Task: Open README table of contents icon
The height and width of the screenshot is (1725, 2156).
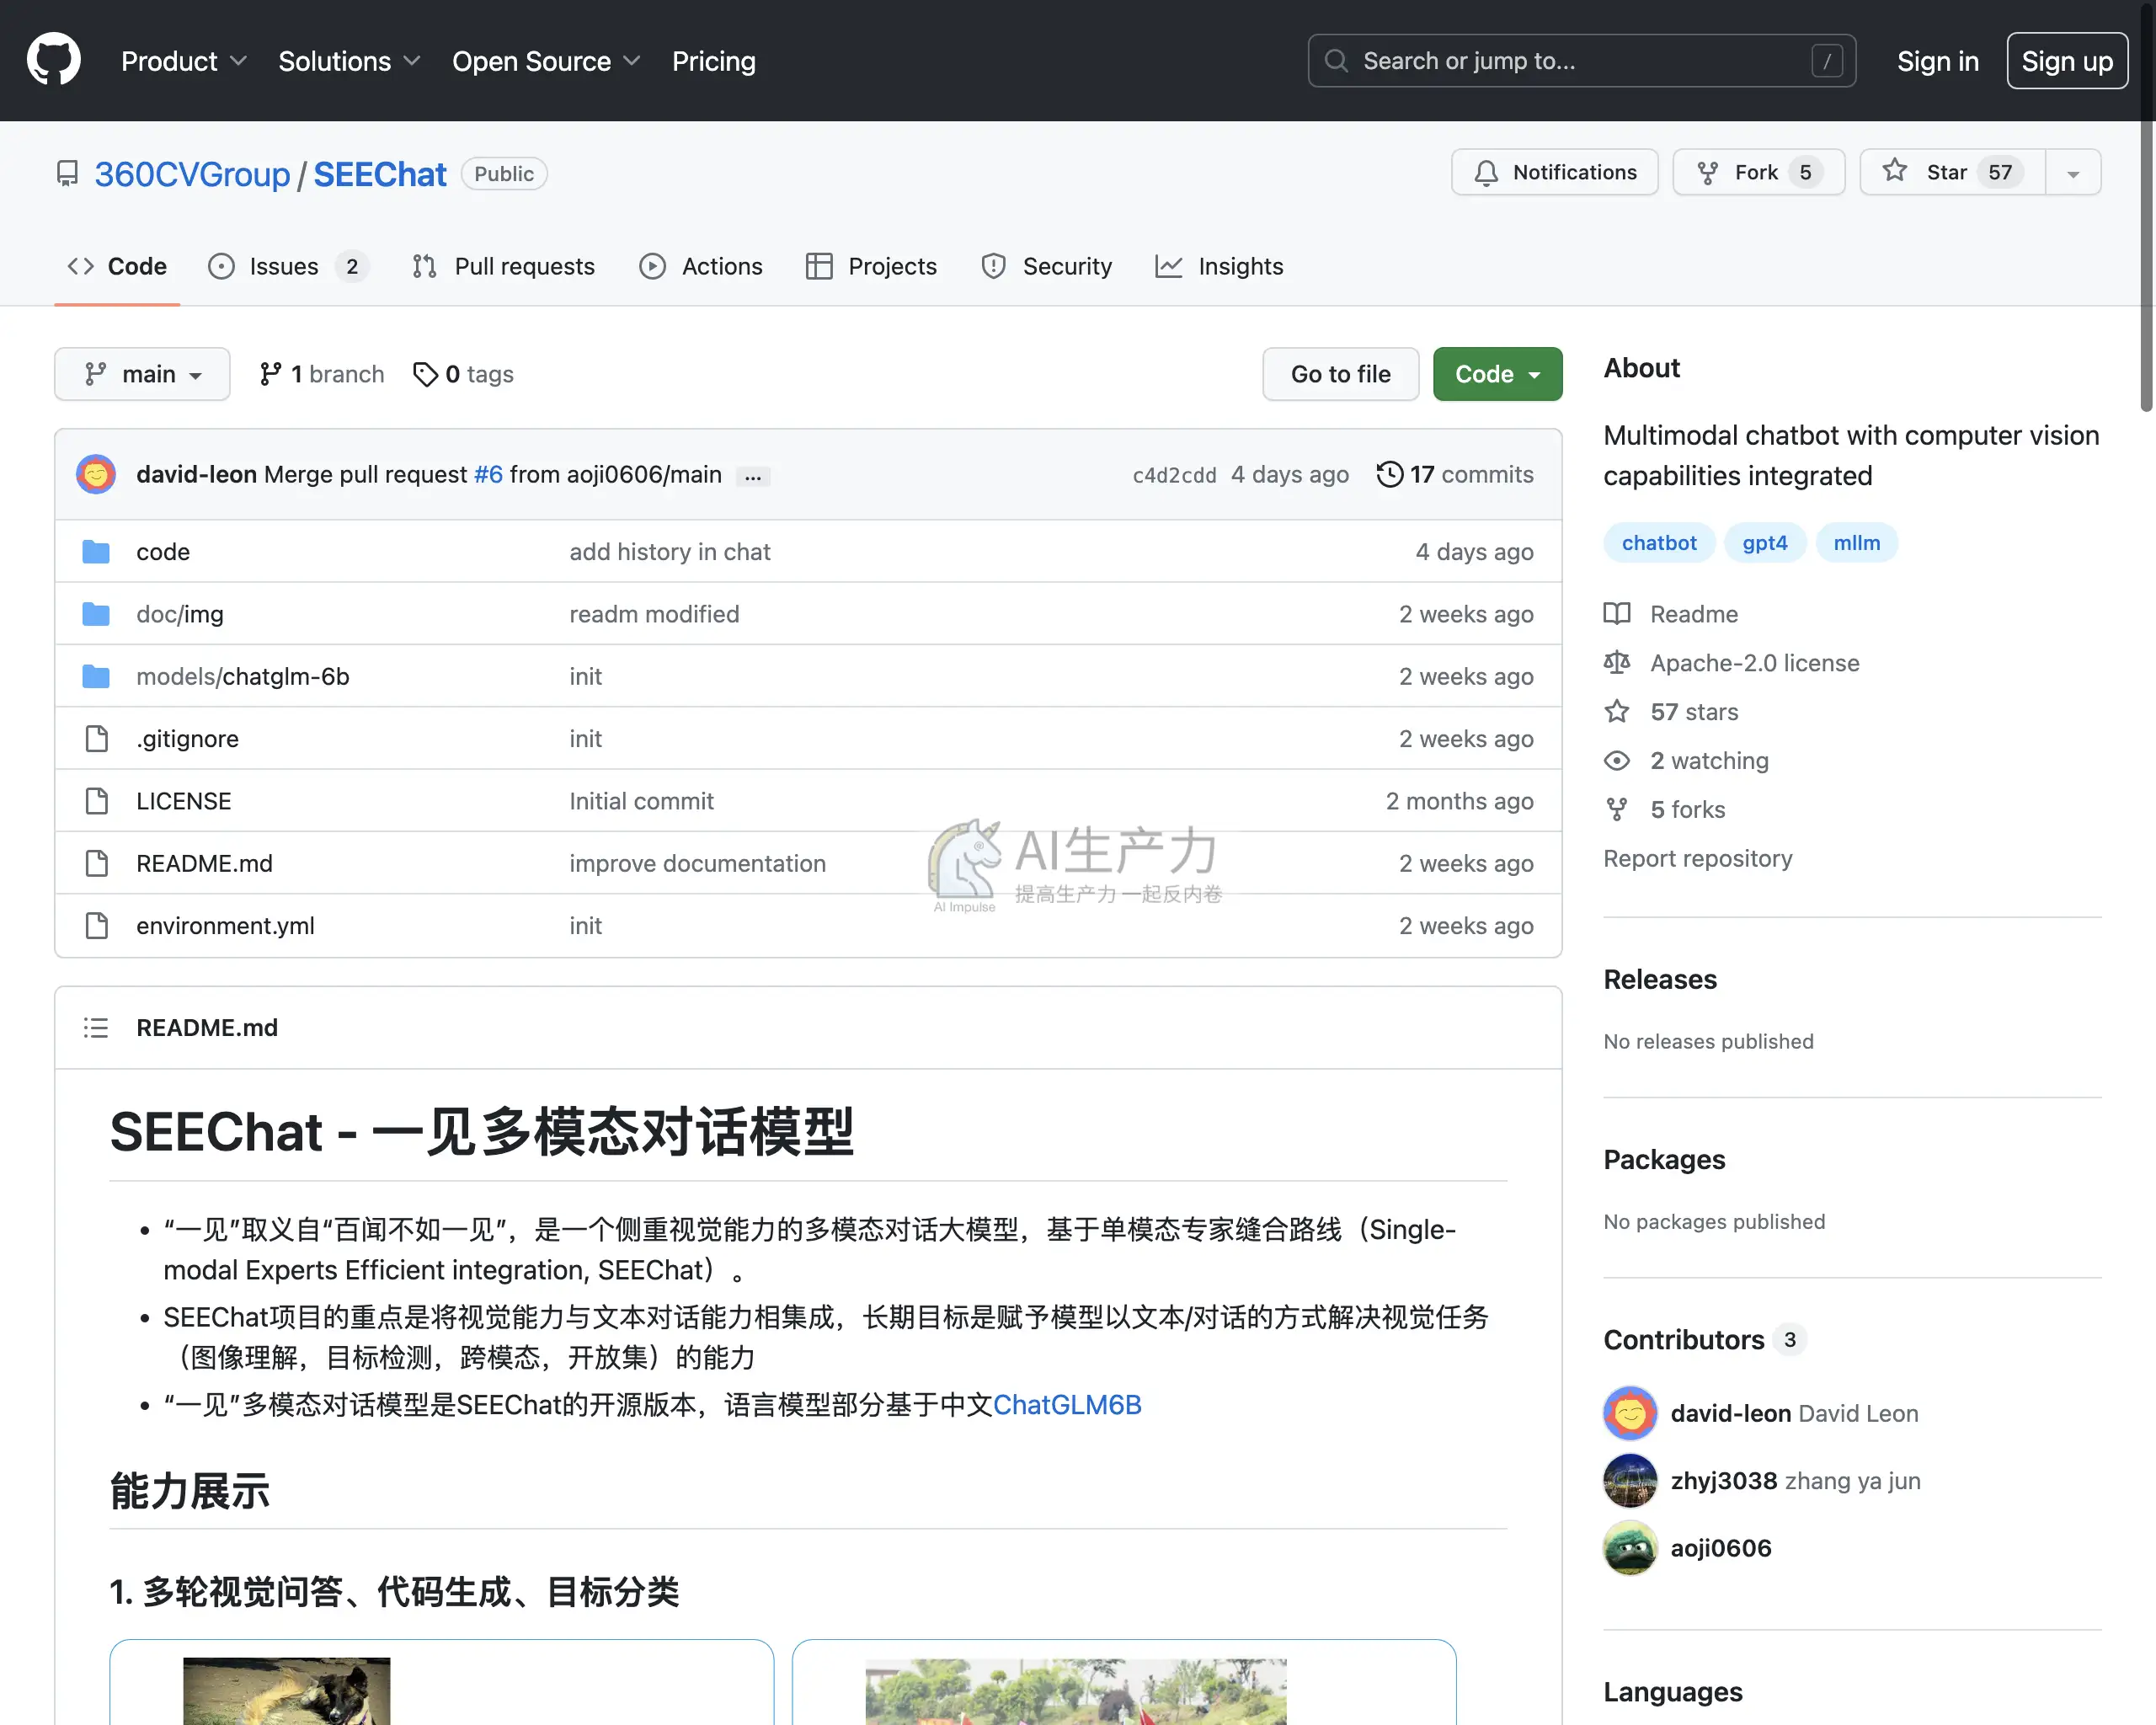Action: pos(96,1028)
